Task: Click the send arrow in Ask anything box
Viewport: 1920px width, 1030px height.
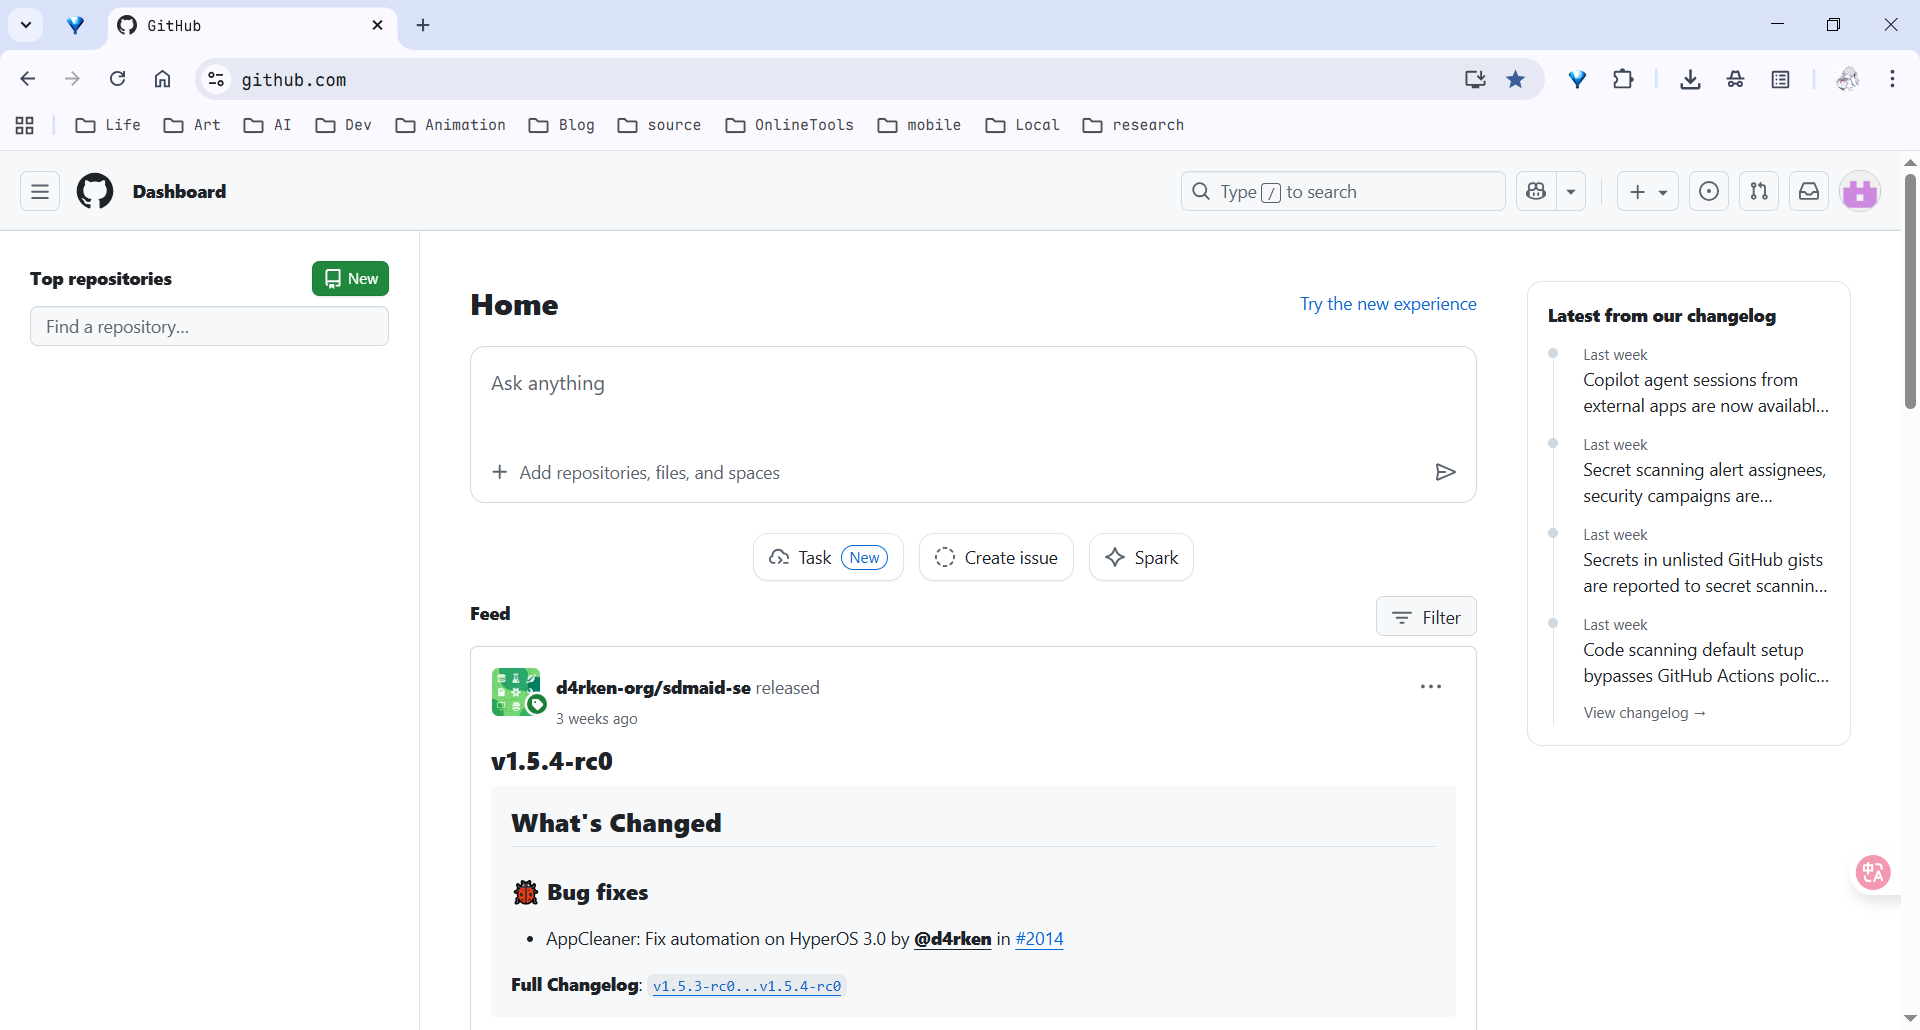Action: 1445,472
